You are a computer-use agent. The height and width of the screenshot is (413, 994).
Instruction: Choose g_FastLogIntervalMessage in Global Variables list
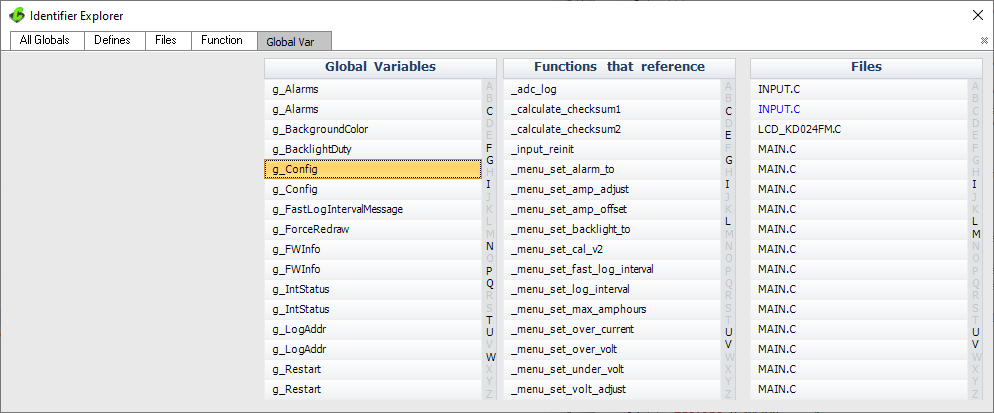coord(337,209)
